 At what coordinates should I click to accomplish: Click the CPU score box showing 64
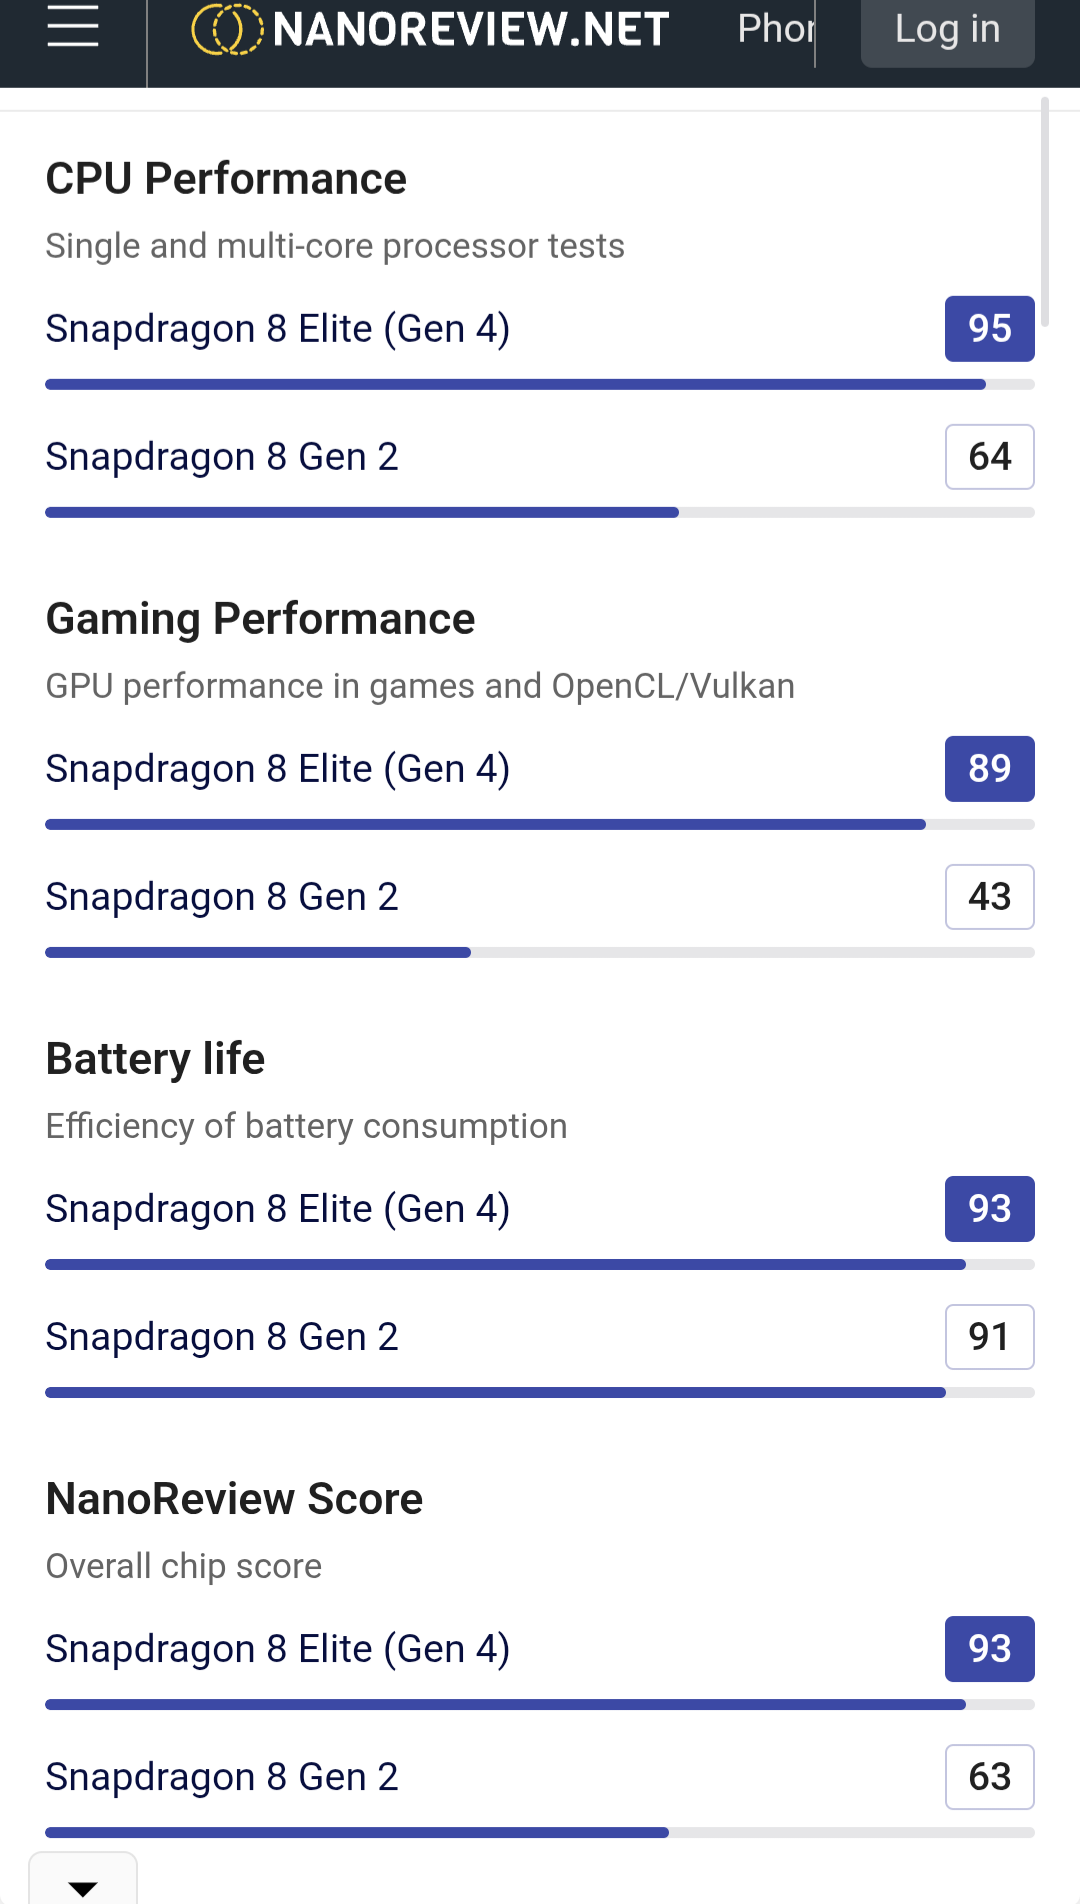(x=989, y=457)
